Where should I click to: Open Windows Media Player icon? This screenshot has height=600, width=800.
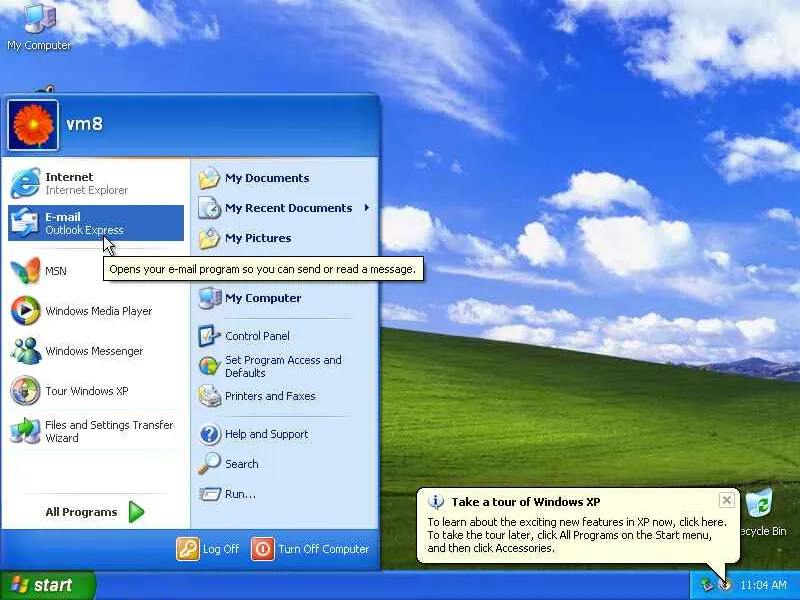click(25, 310)
